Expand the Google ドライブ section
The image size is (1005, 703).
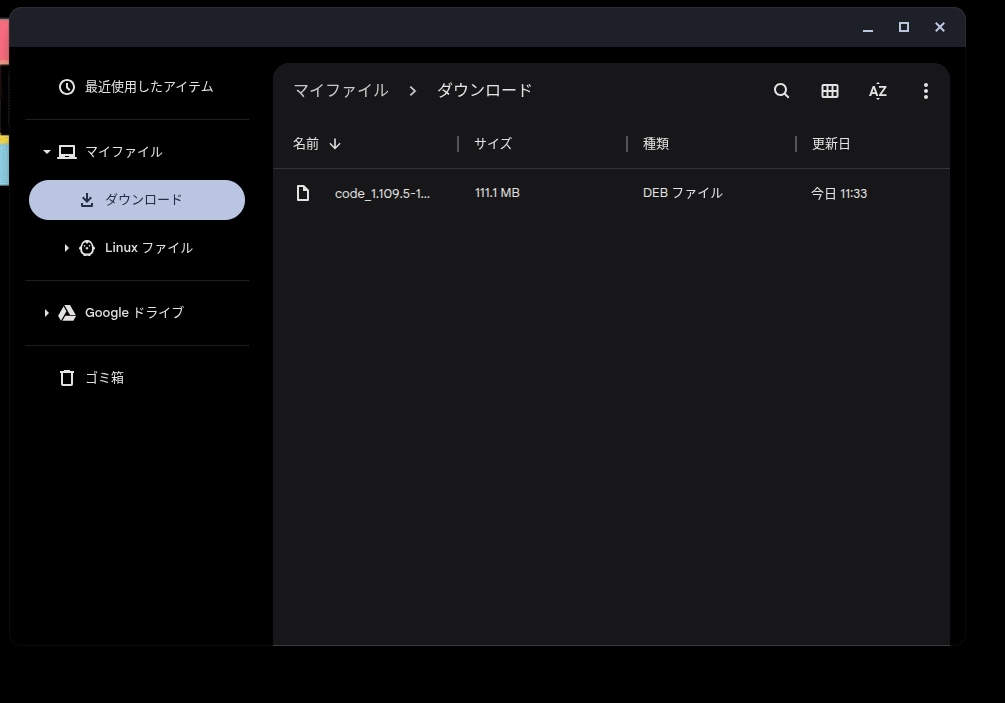click(x=45, y=312)
